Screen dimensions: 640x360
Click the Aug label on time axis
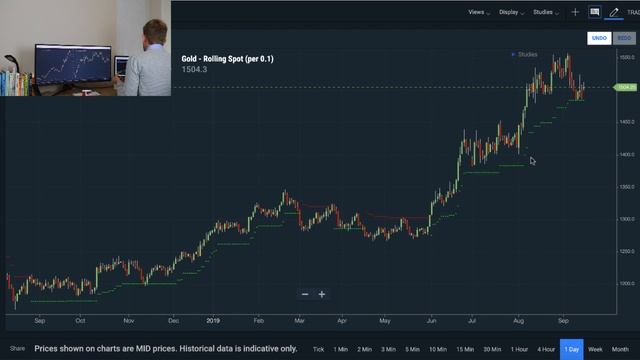(518, 321)
